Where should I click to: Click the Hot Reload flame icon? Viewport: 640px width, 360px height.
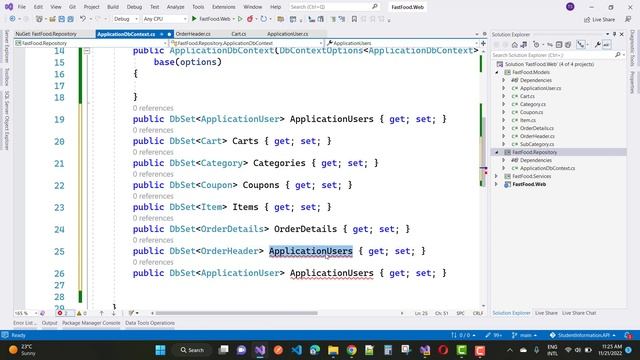[250, 19]
